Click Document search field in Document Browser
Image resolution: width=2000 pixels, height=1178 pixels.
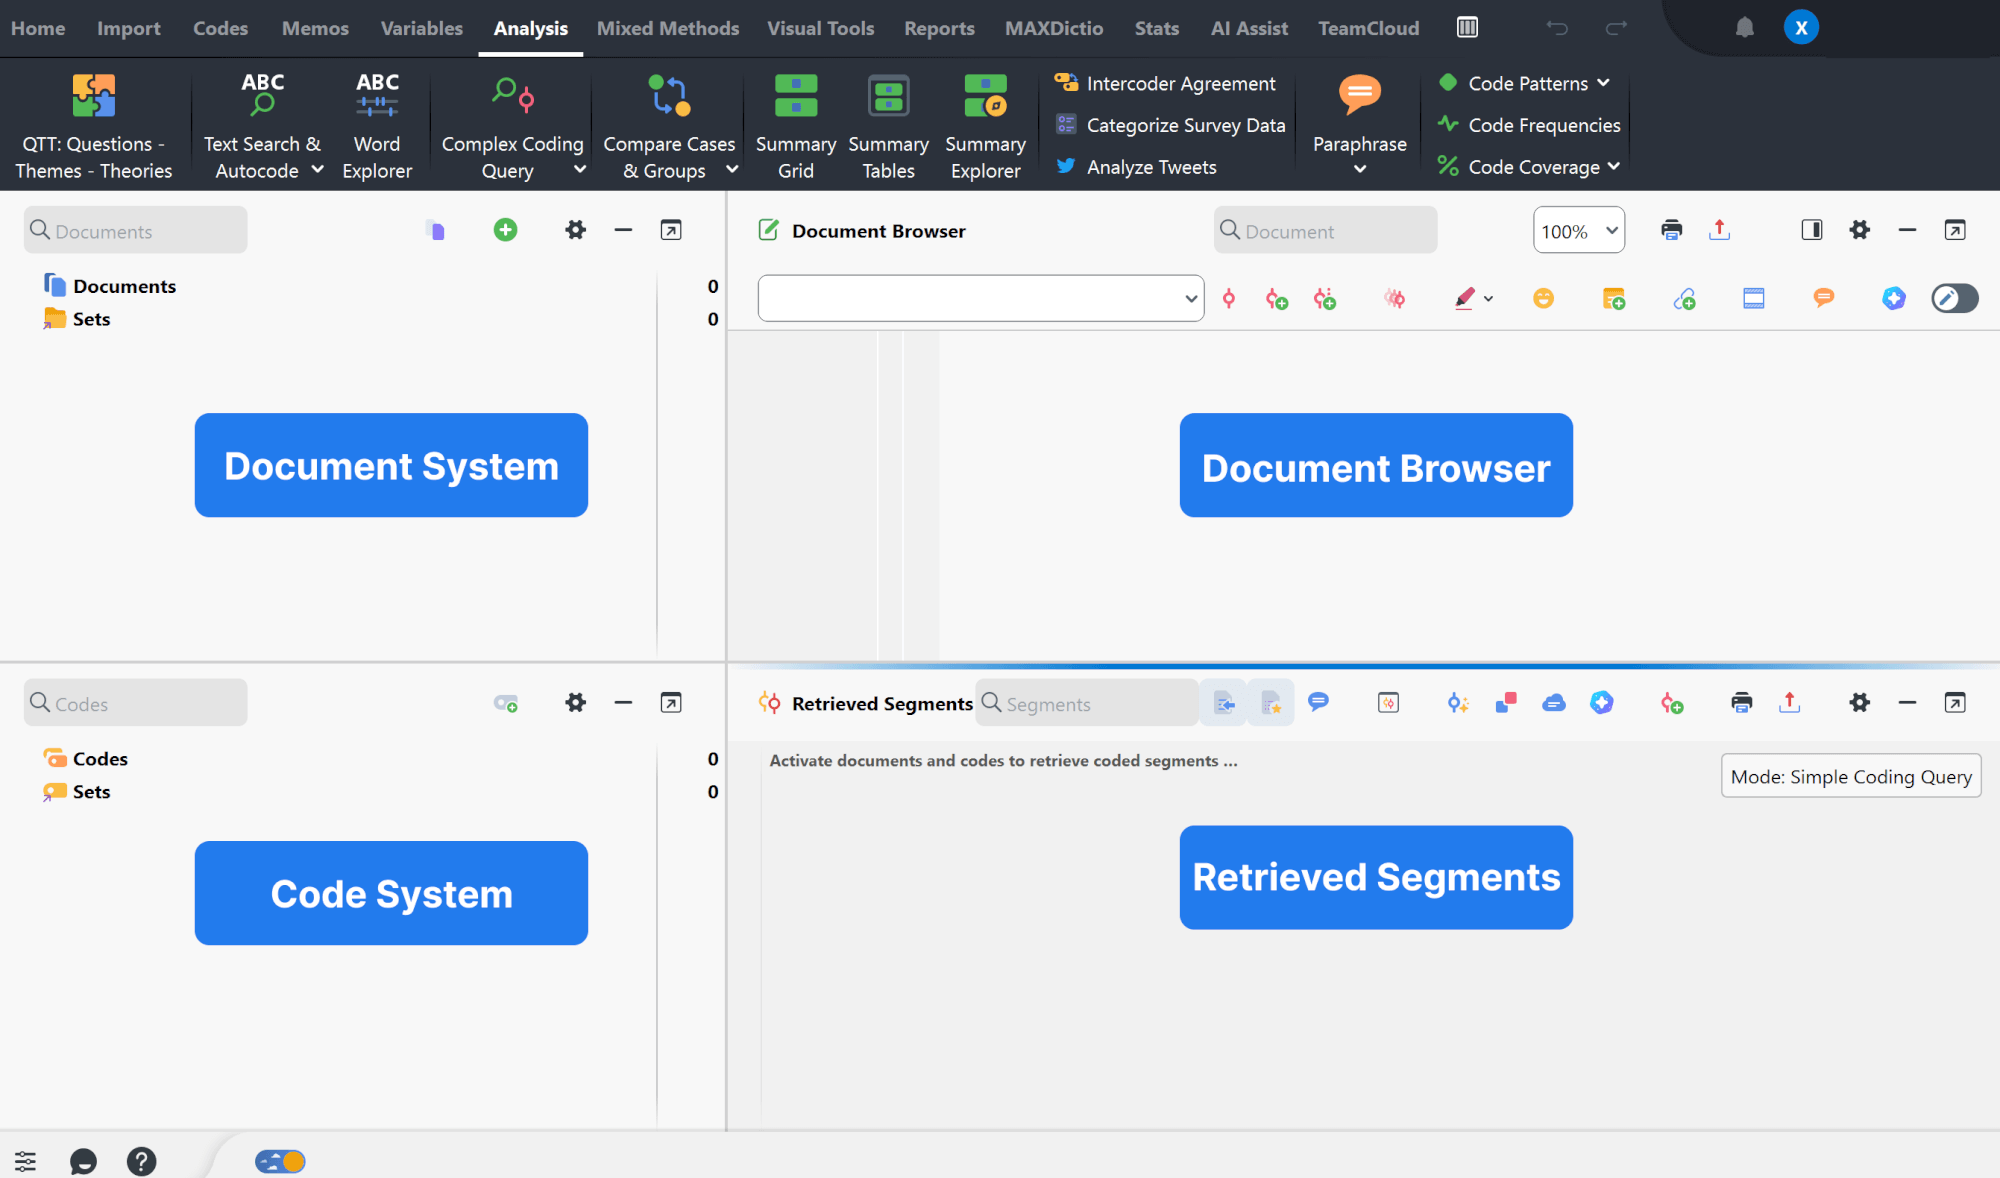pos(1325,231)
